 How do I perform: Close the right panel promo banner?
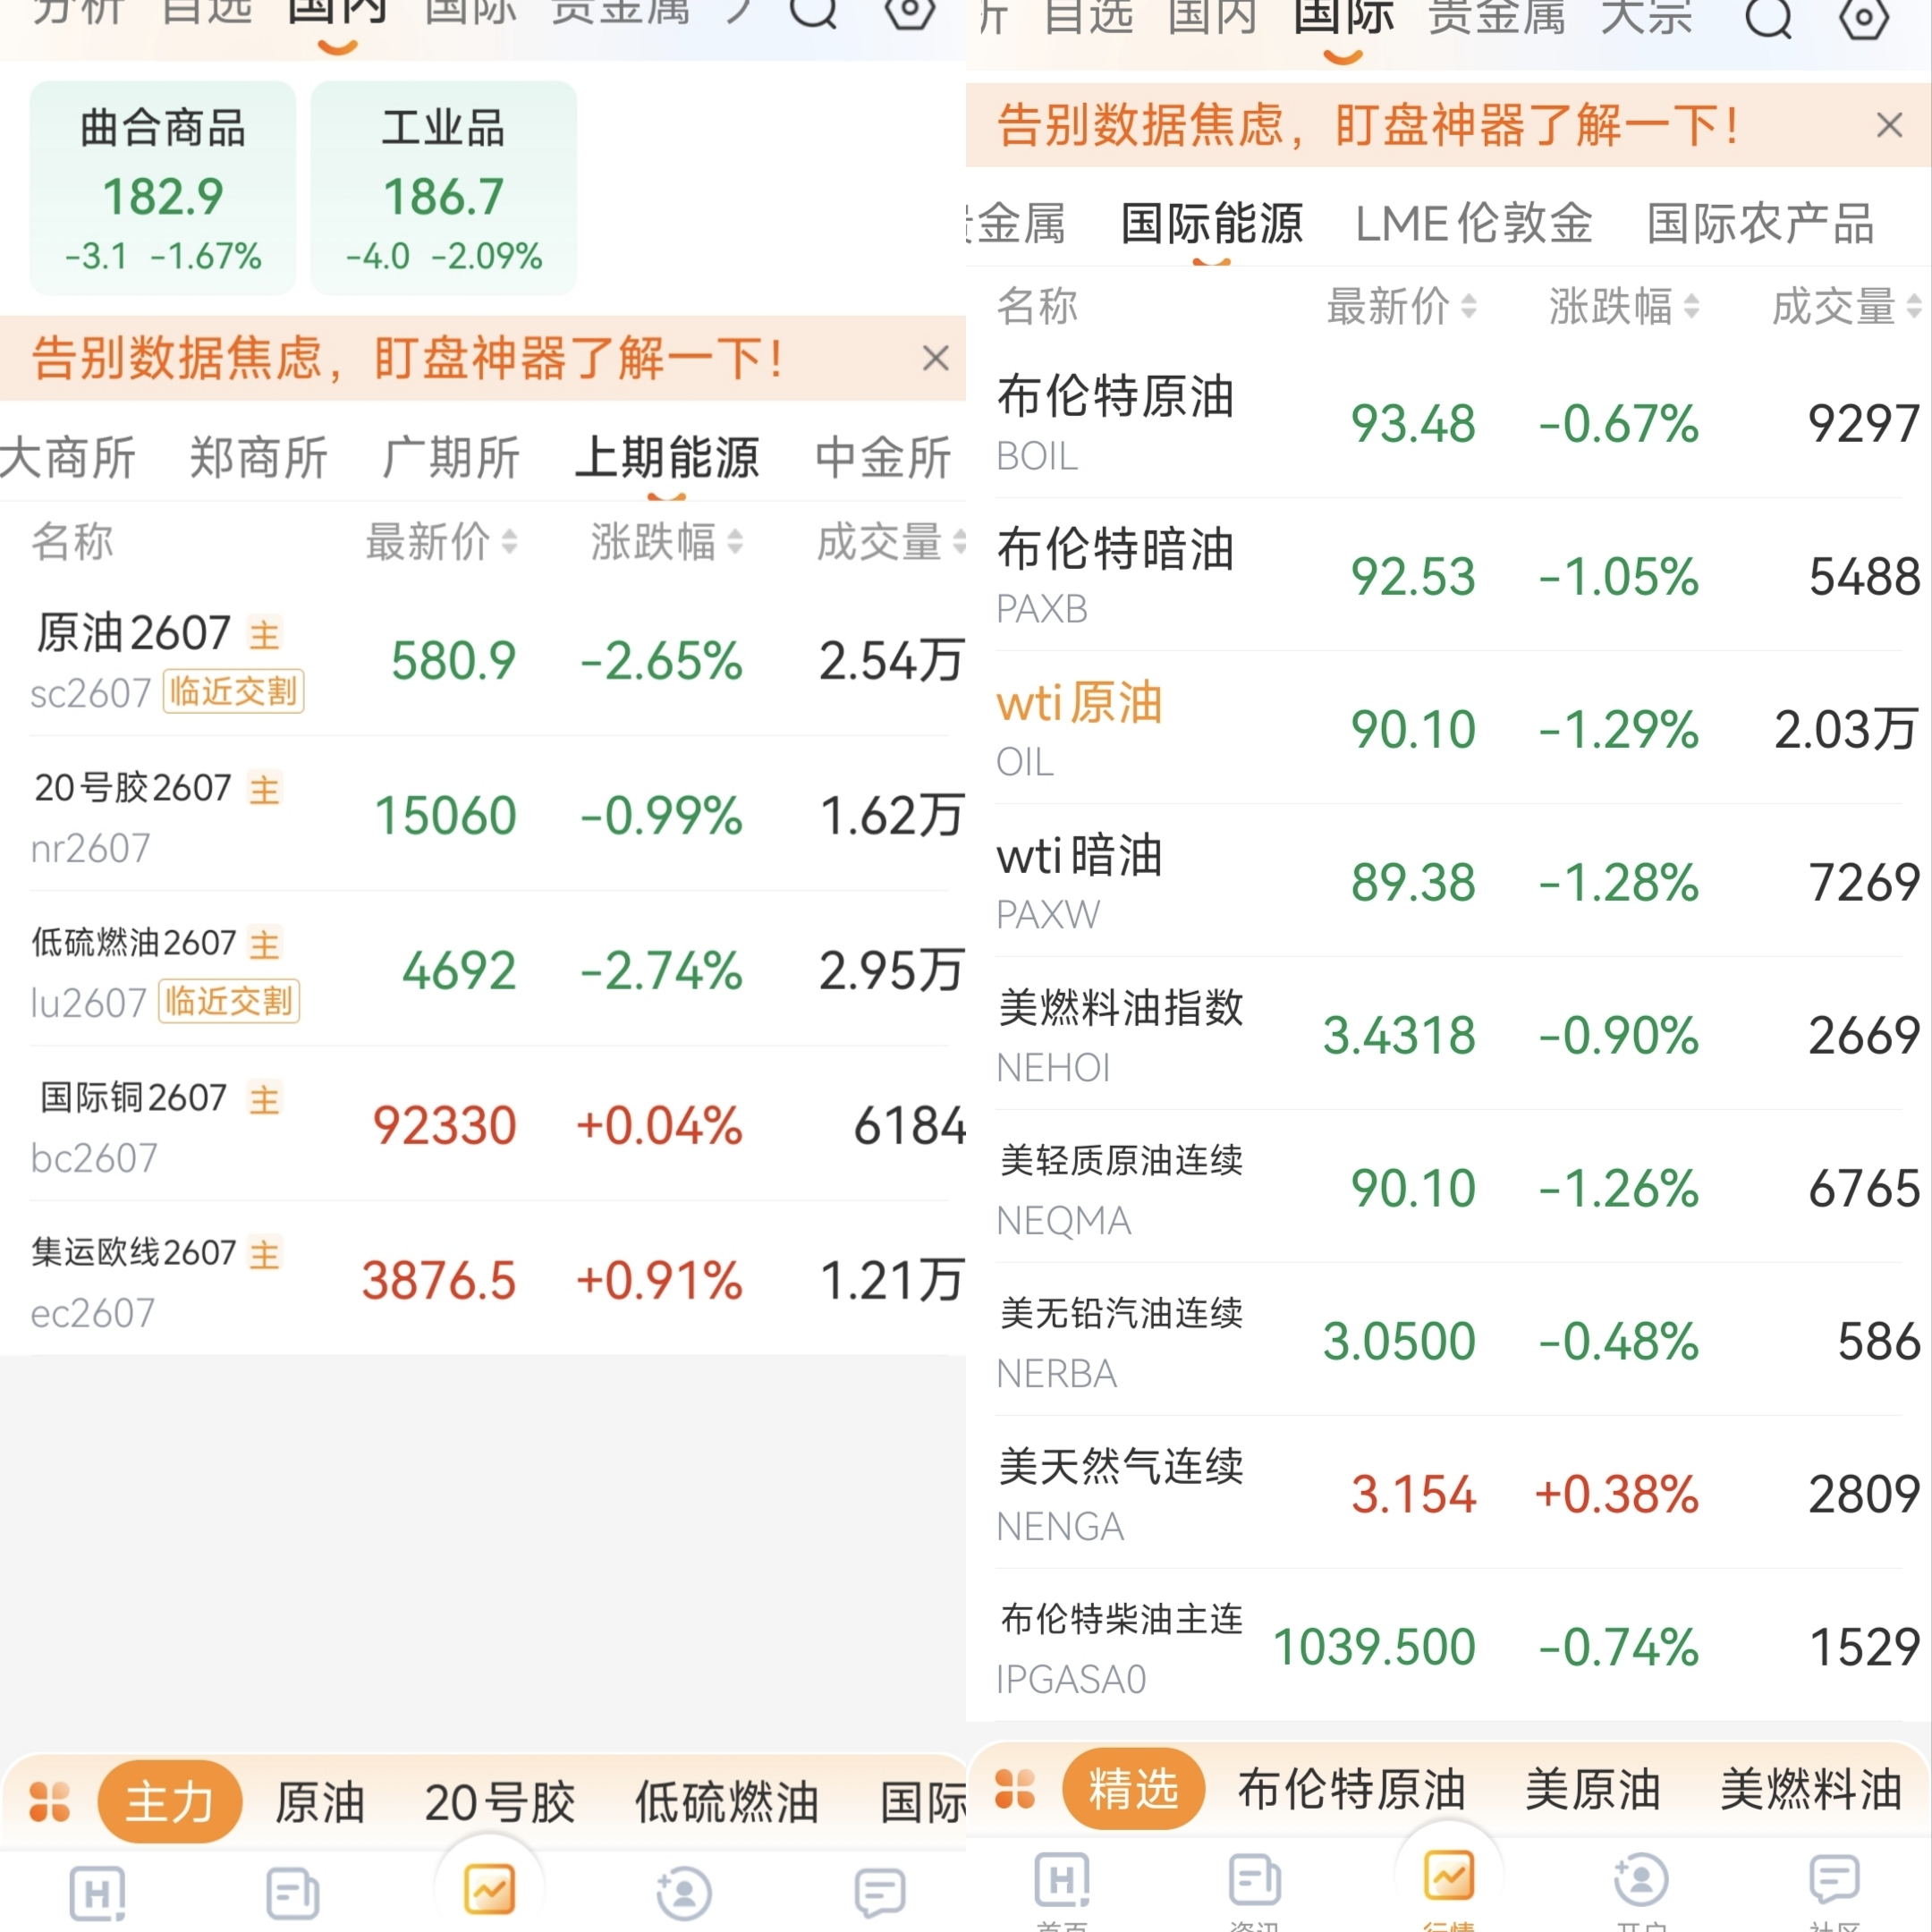pos(1889,125)
